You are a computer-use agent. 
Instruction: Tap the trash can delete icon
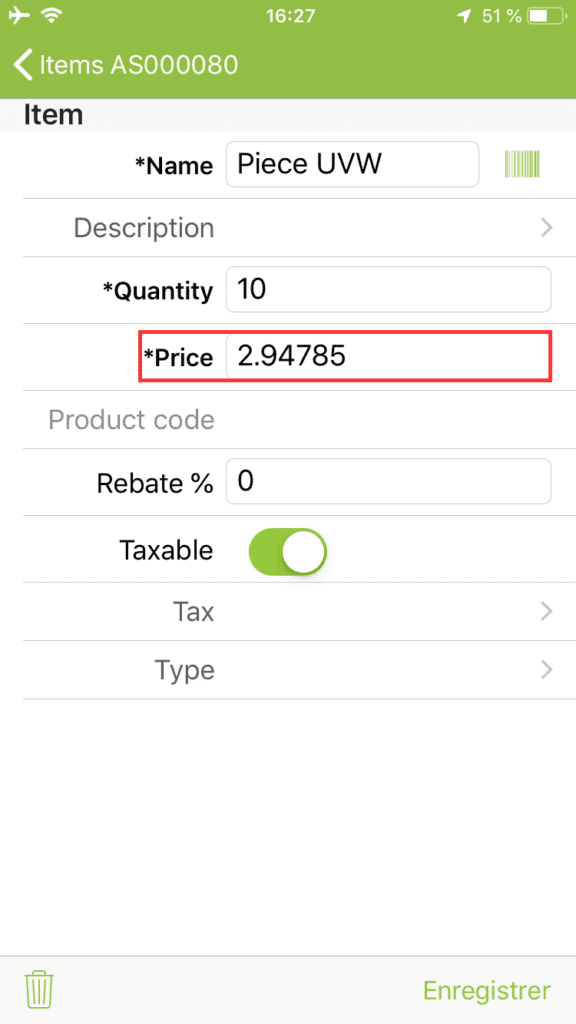click(x=39, y=990)
